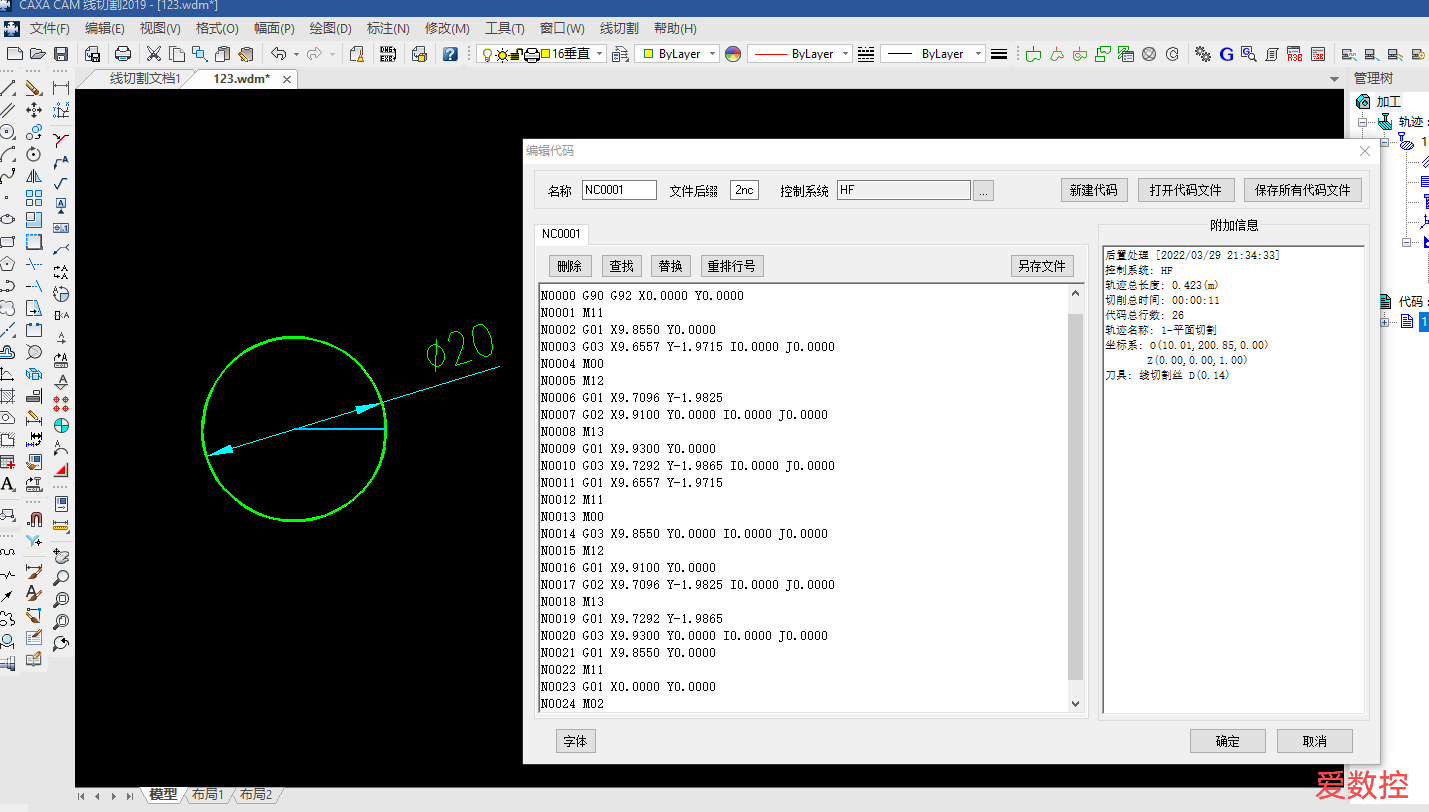Screen dimensions: 1429x812
Task: Switch to the 线切割文档1 document tab
Action: coord(144,79)
